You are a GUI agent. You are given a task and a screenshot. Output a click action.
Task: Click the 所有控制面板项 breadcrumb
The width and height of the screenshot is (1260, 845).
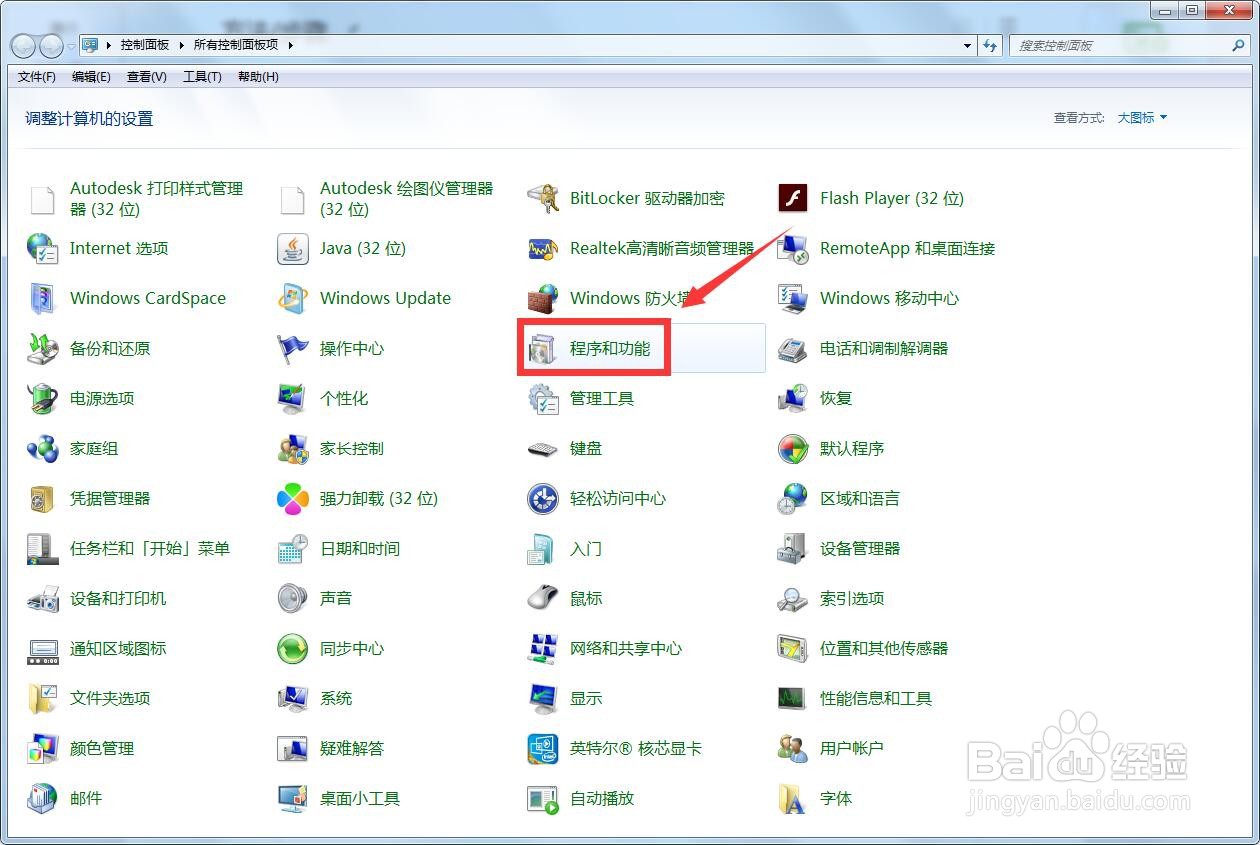tap(237, 45)
